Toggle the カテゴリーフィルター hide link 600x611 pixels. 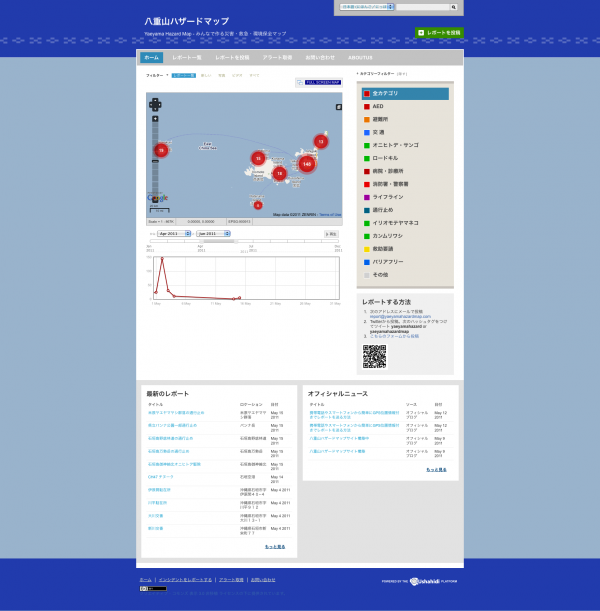[x=402, y=74]
